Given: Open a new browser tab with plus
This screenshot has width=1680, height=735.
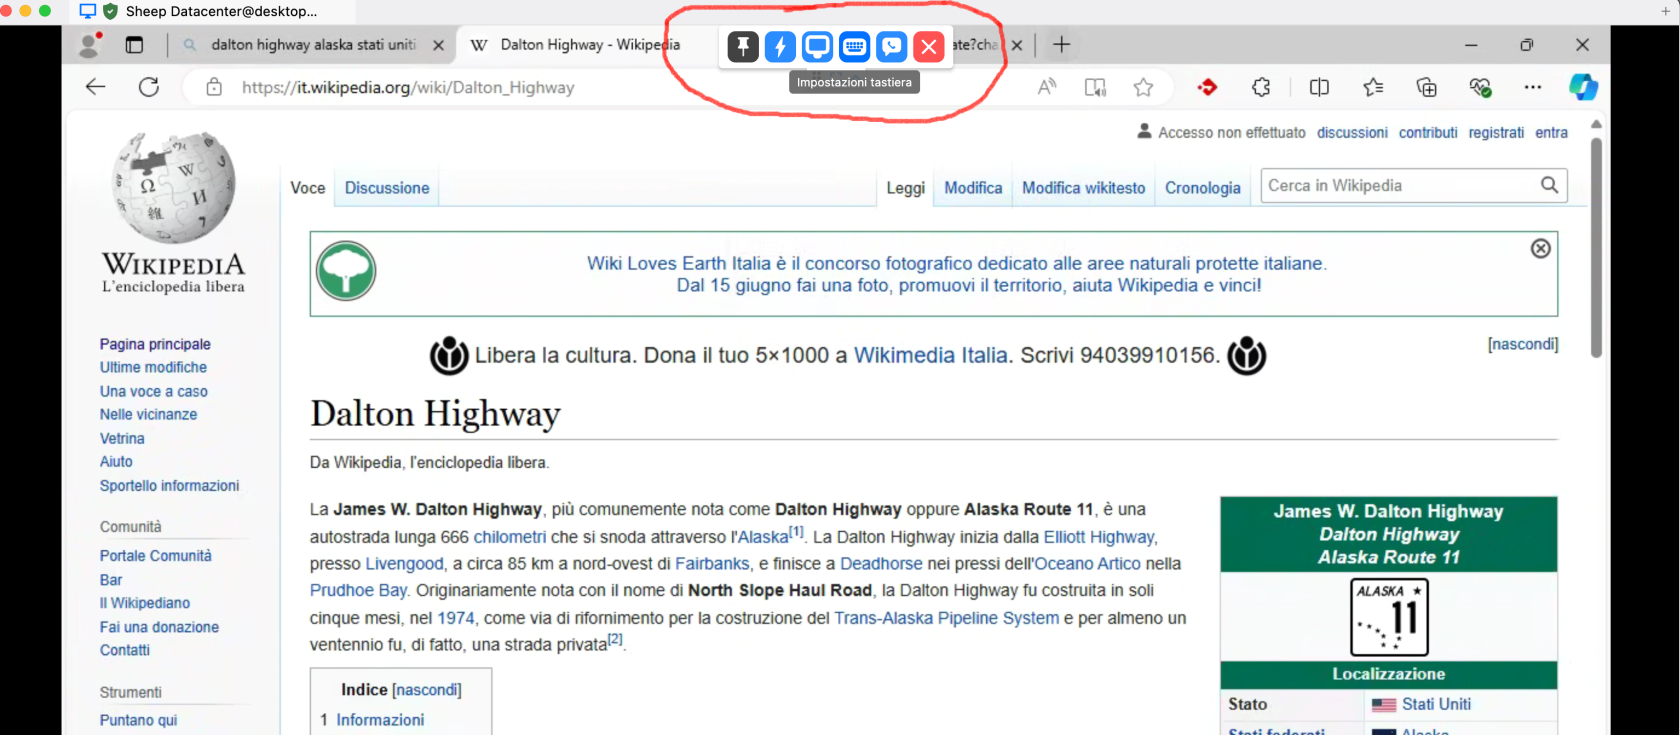Looking at the screenshot, I should point(1062,44).
